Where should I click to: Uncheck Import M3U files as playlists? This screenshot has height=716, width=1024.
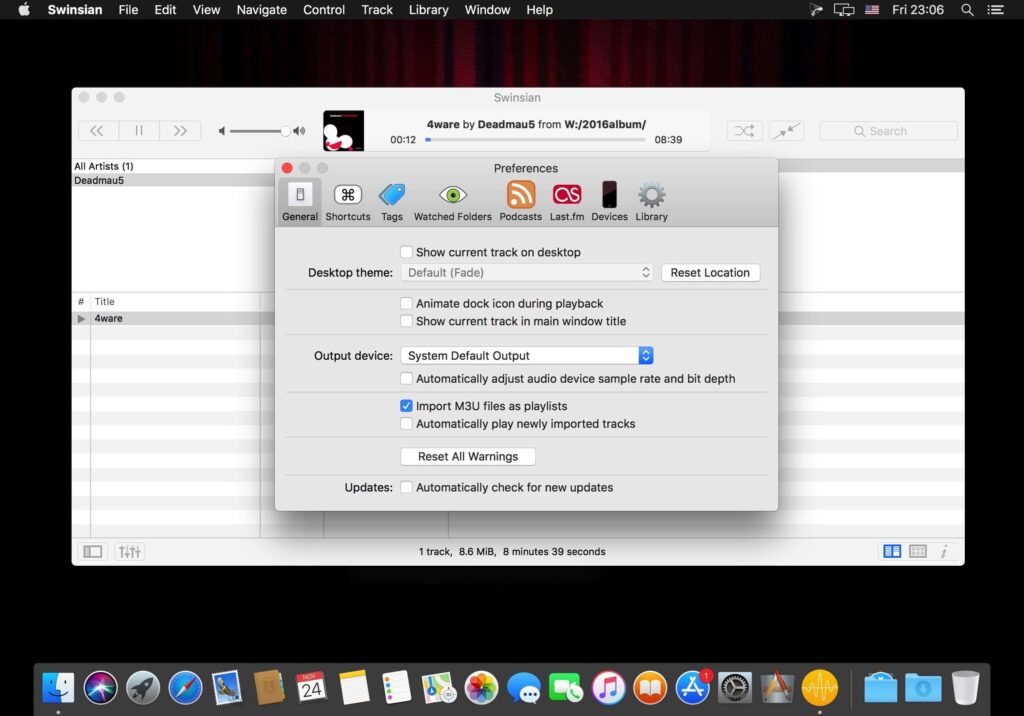tap(406, 406)
